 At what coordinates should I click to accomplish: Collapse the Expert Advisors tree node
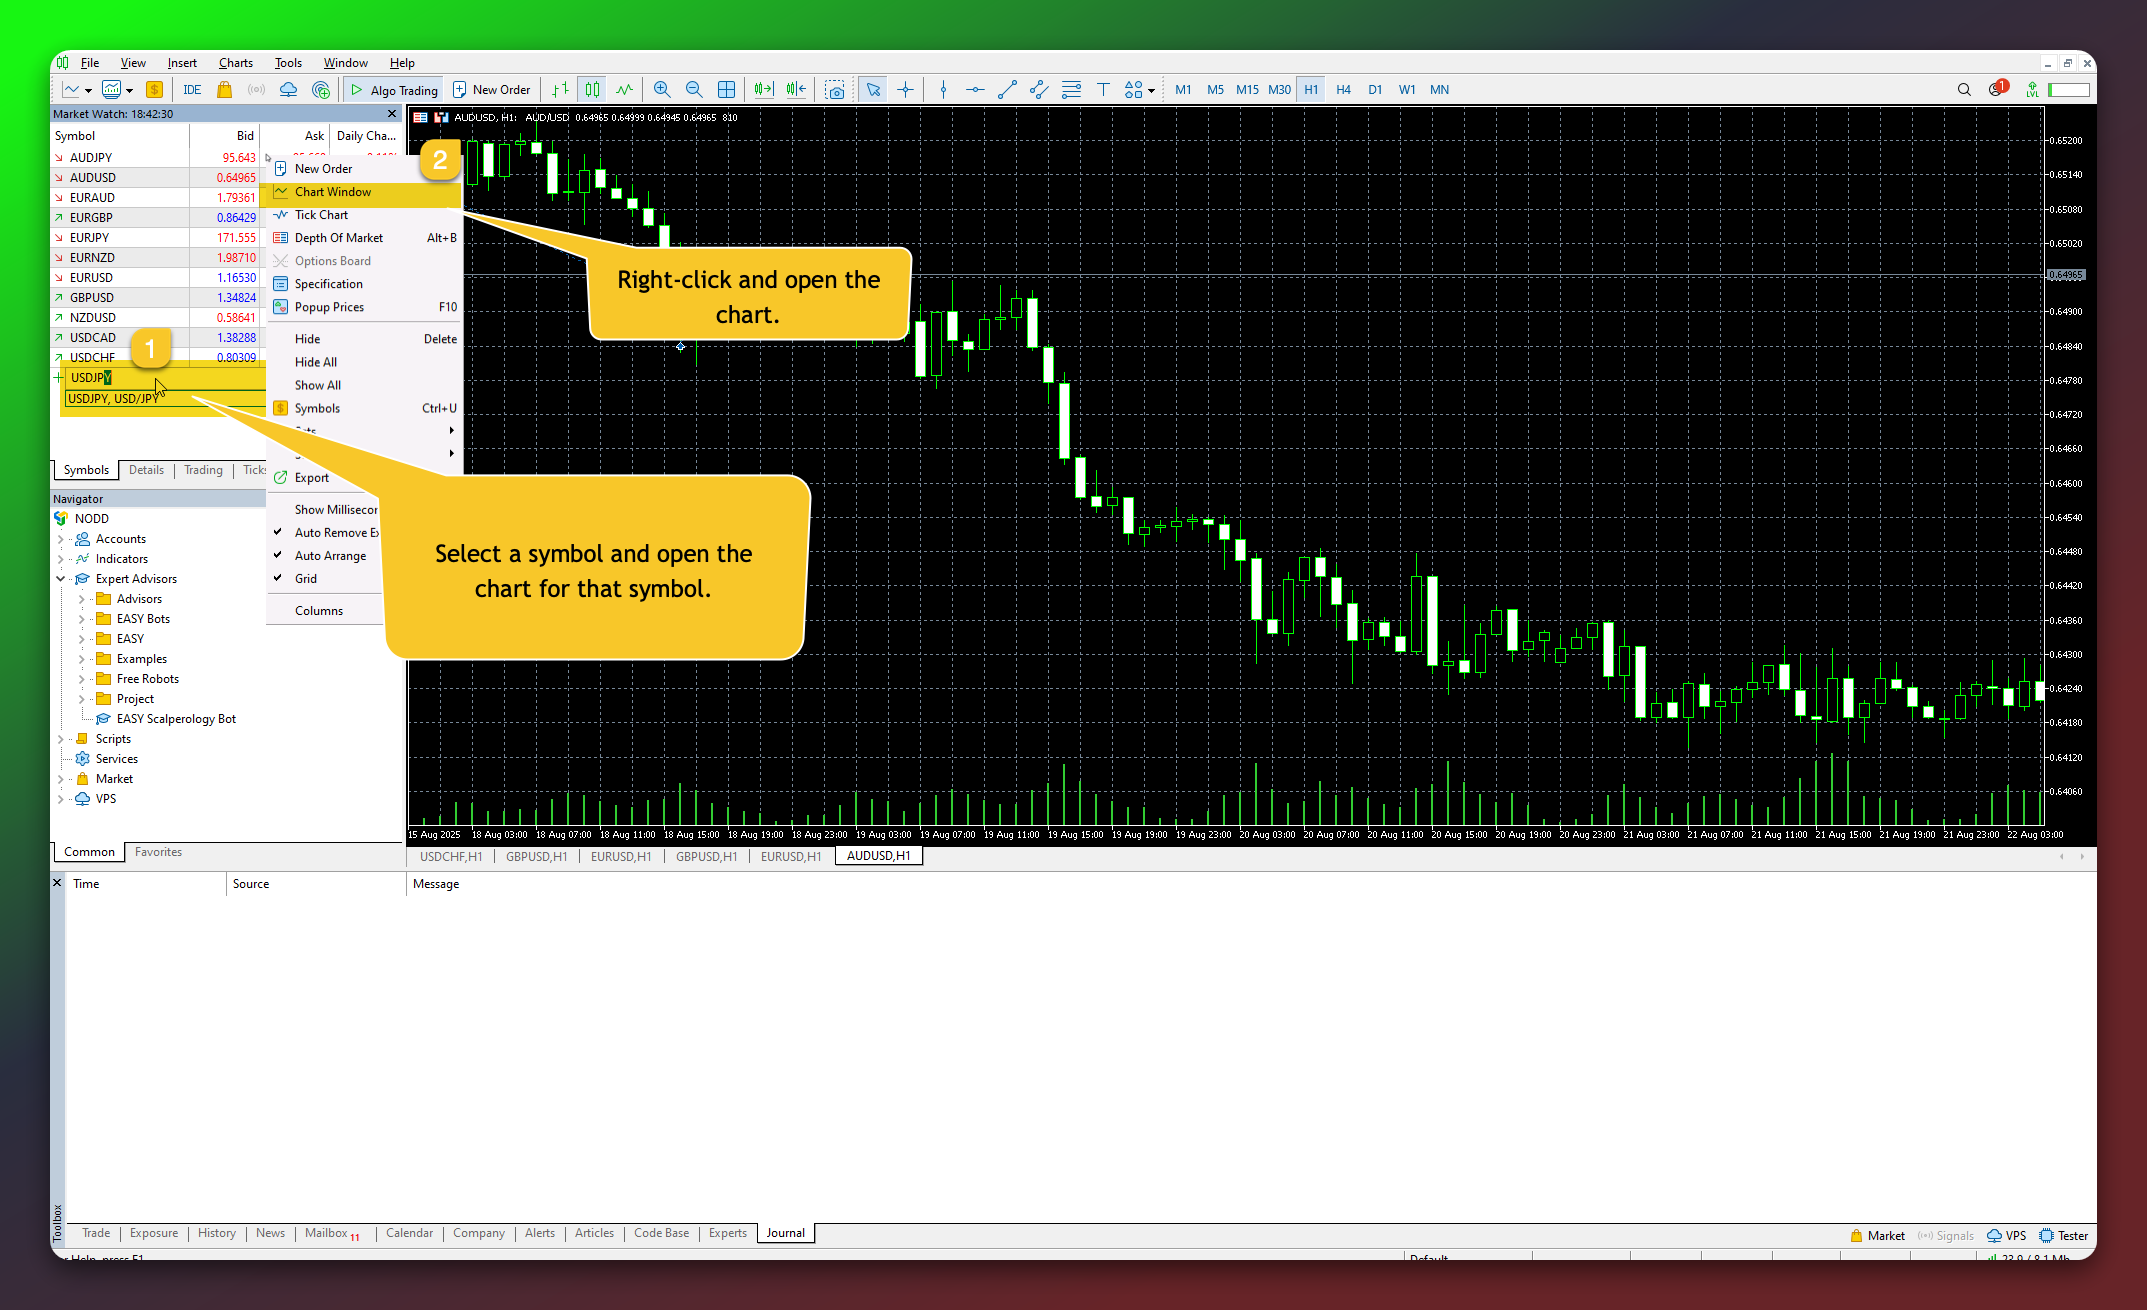tap(61, 579)
